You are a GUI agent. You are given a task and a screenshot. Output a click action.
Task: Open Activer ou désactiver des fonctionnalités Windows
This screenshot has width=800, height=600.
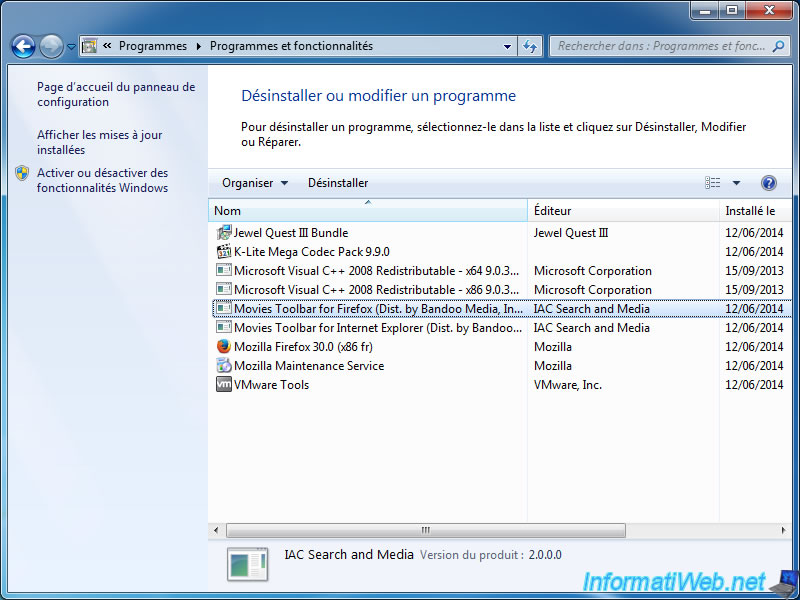[x=102, y=180]
